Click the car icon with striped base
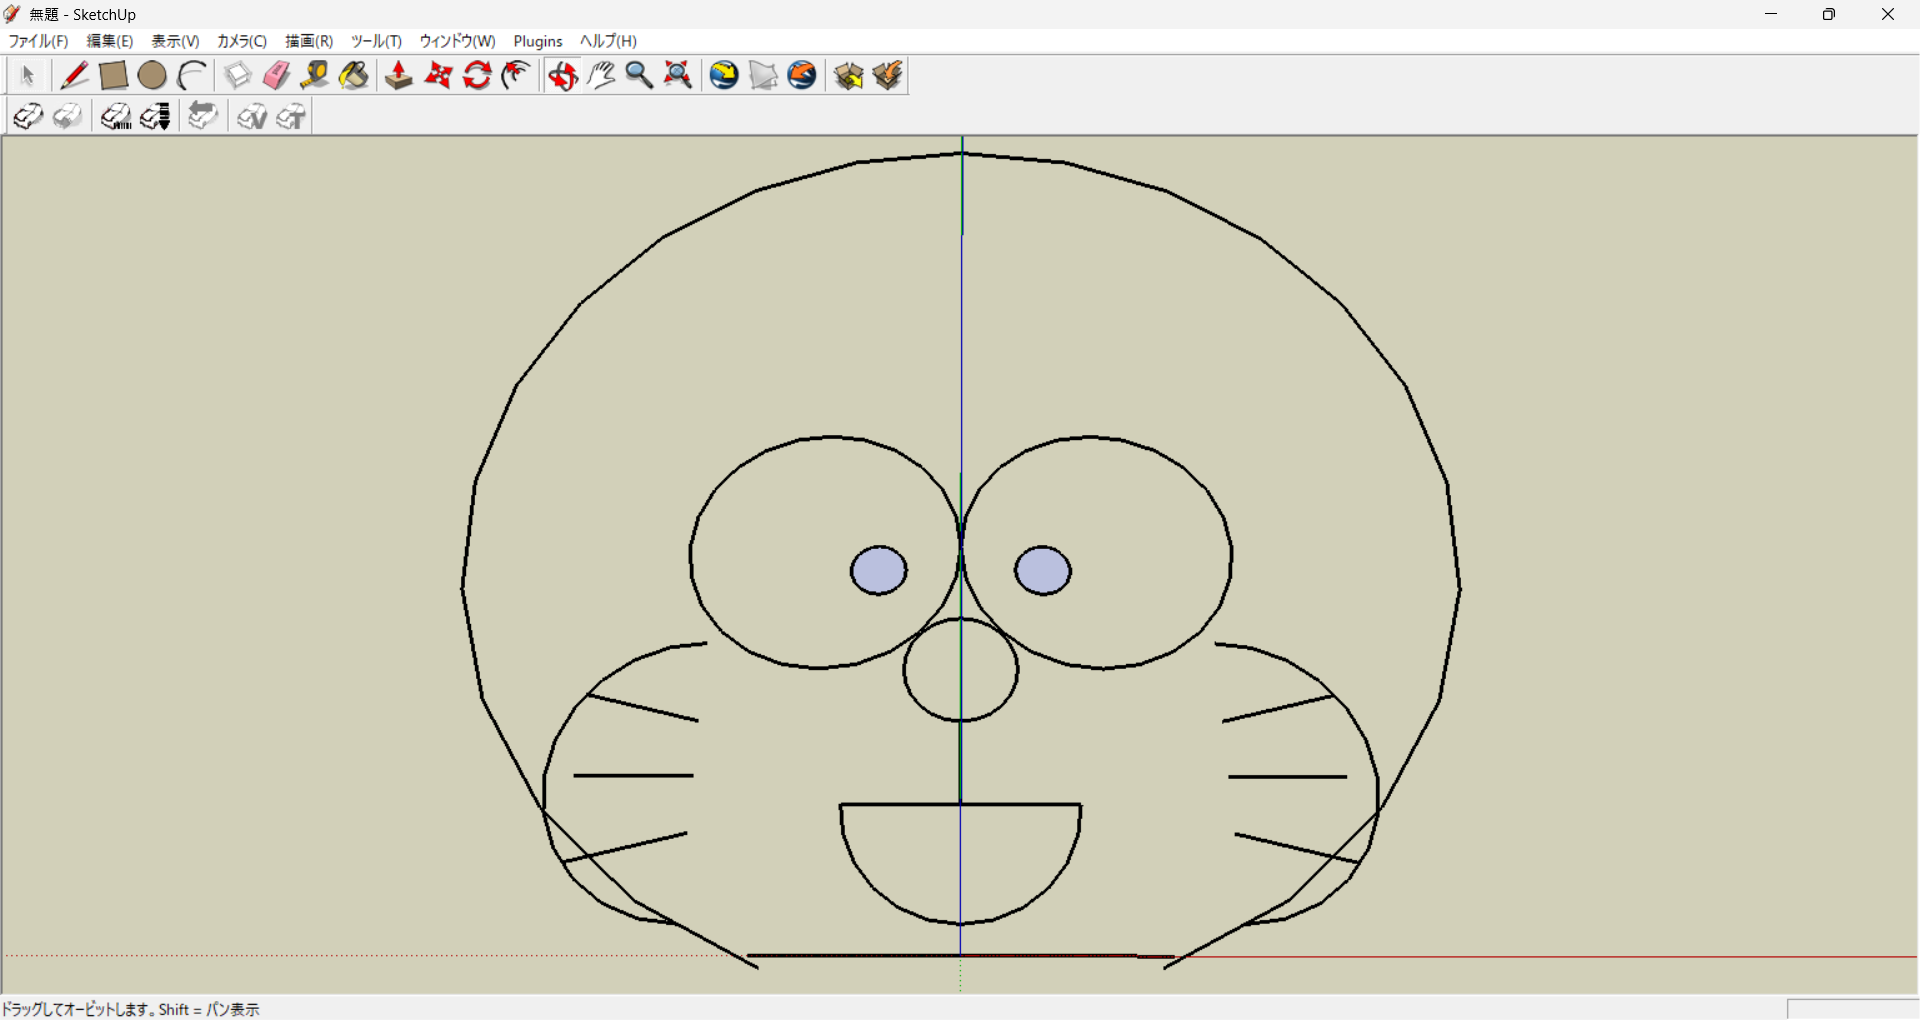1920x1020 pixels. (115, 116)
